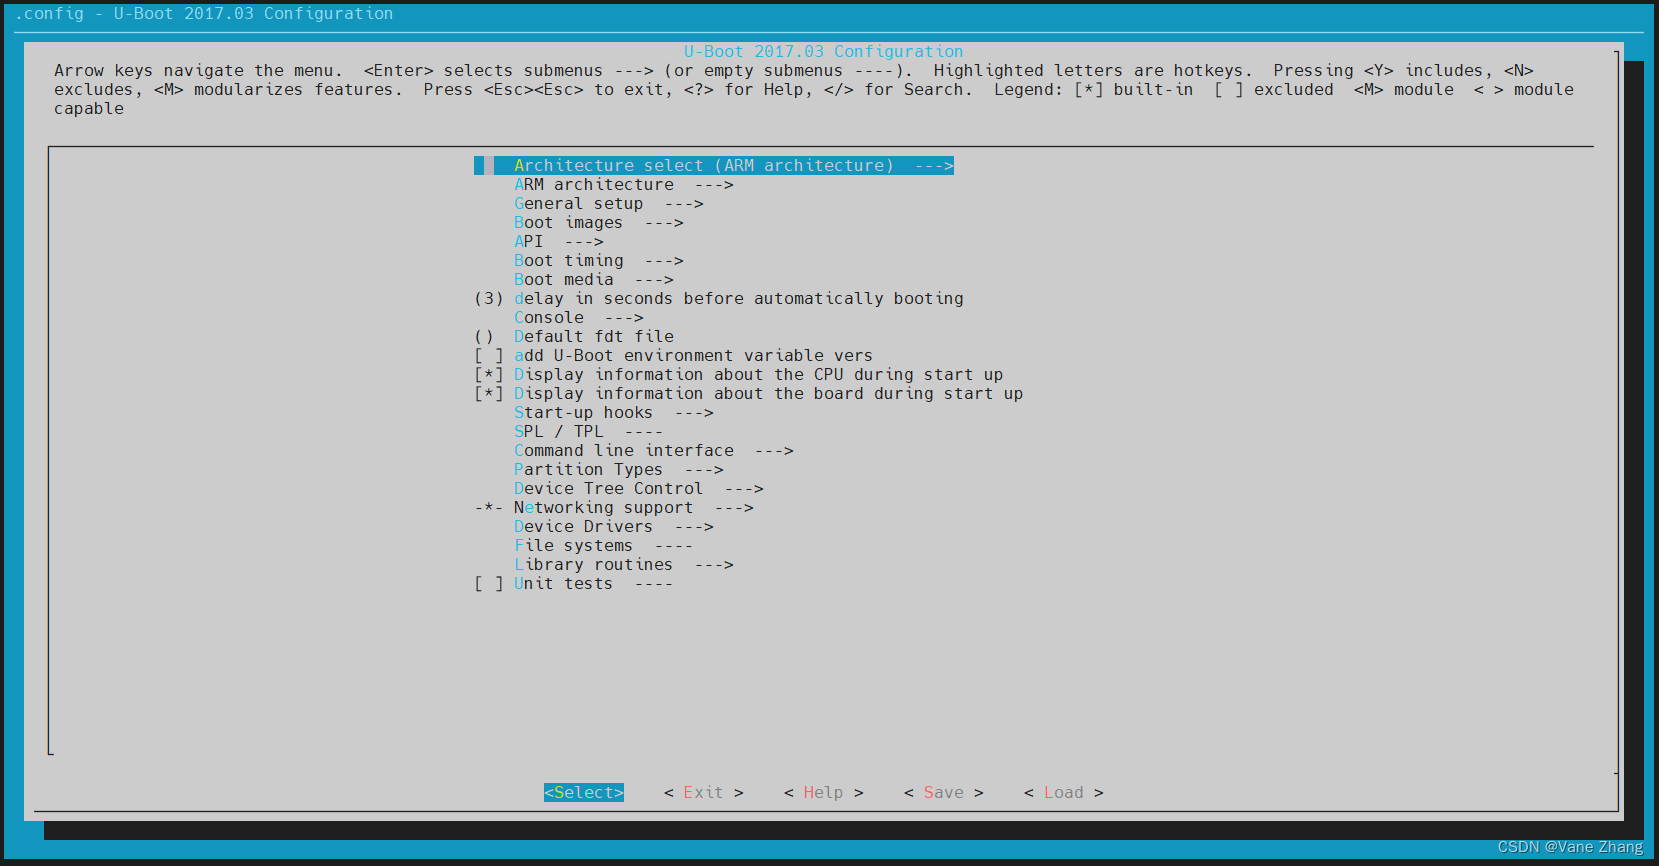Click the Select button
Screen dimensions: 1659x866
[584, 792]
